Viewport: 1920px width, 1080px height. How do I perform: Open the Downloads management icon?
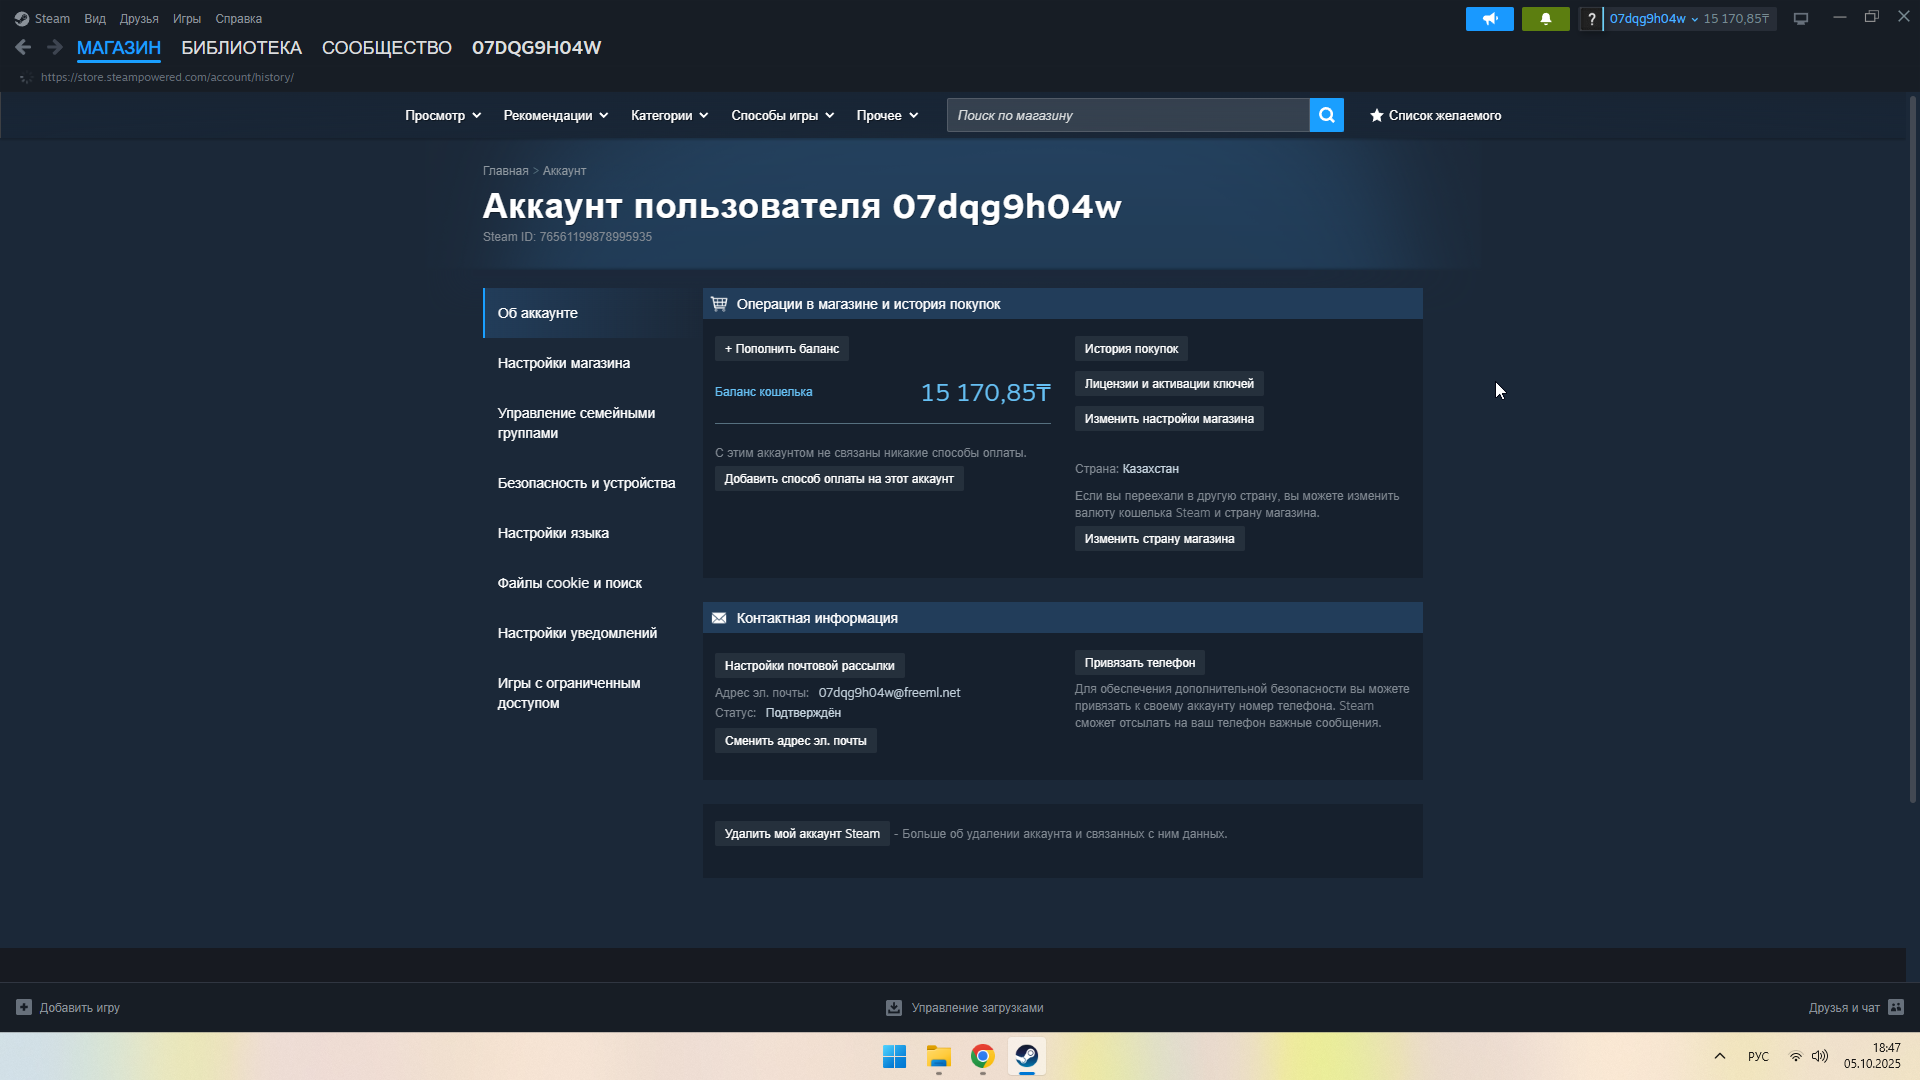[x=894, y=1008]
